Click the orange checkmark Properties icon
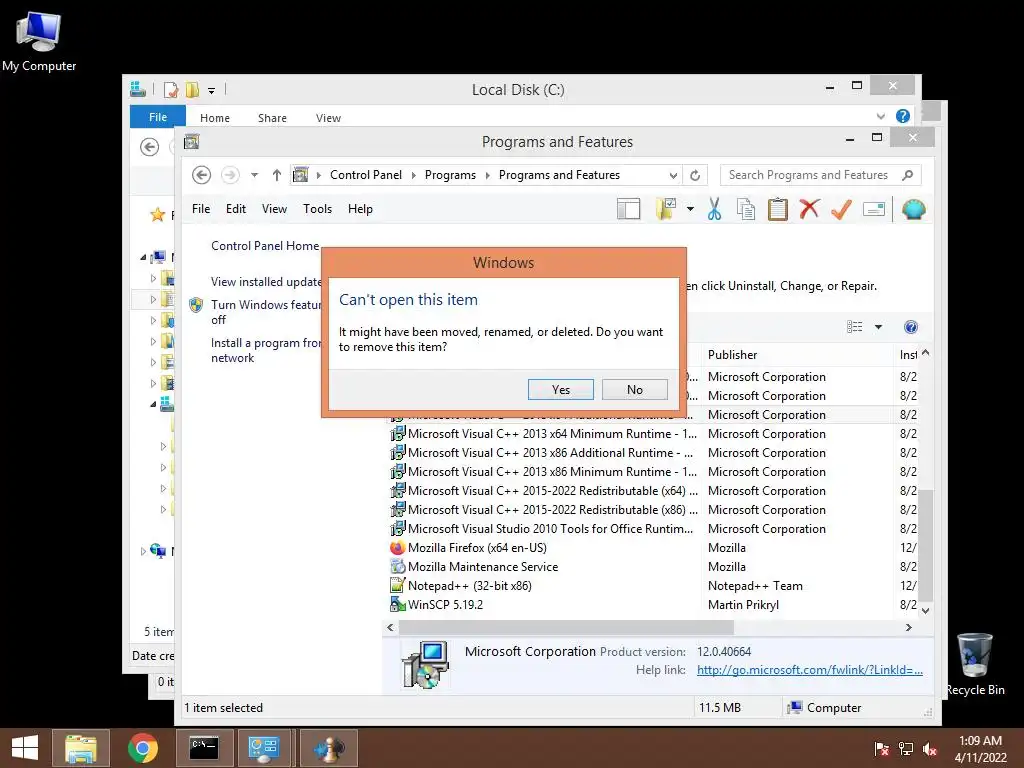The height and width of the screenshot is (768, 1024). click(841, 210)
